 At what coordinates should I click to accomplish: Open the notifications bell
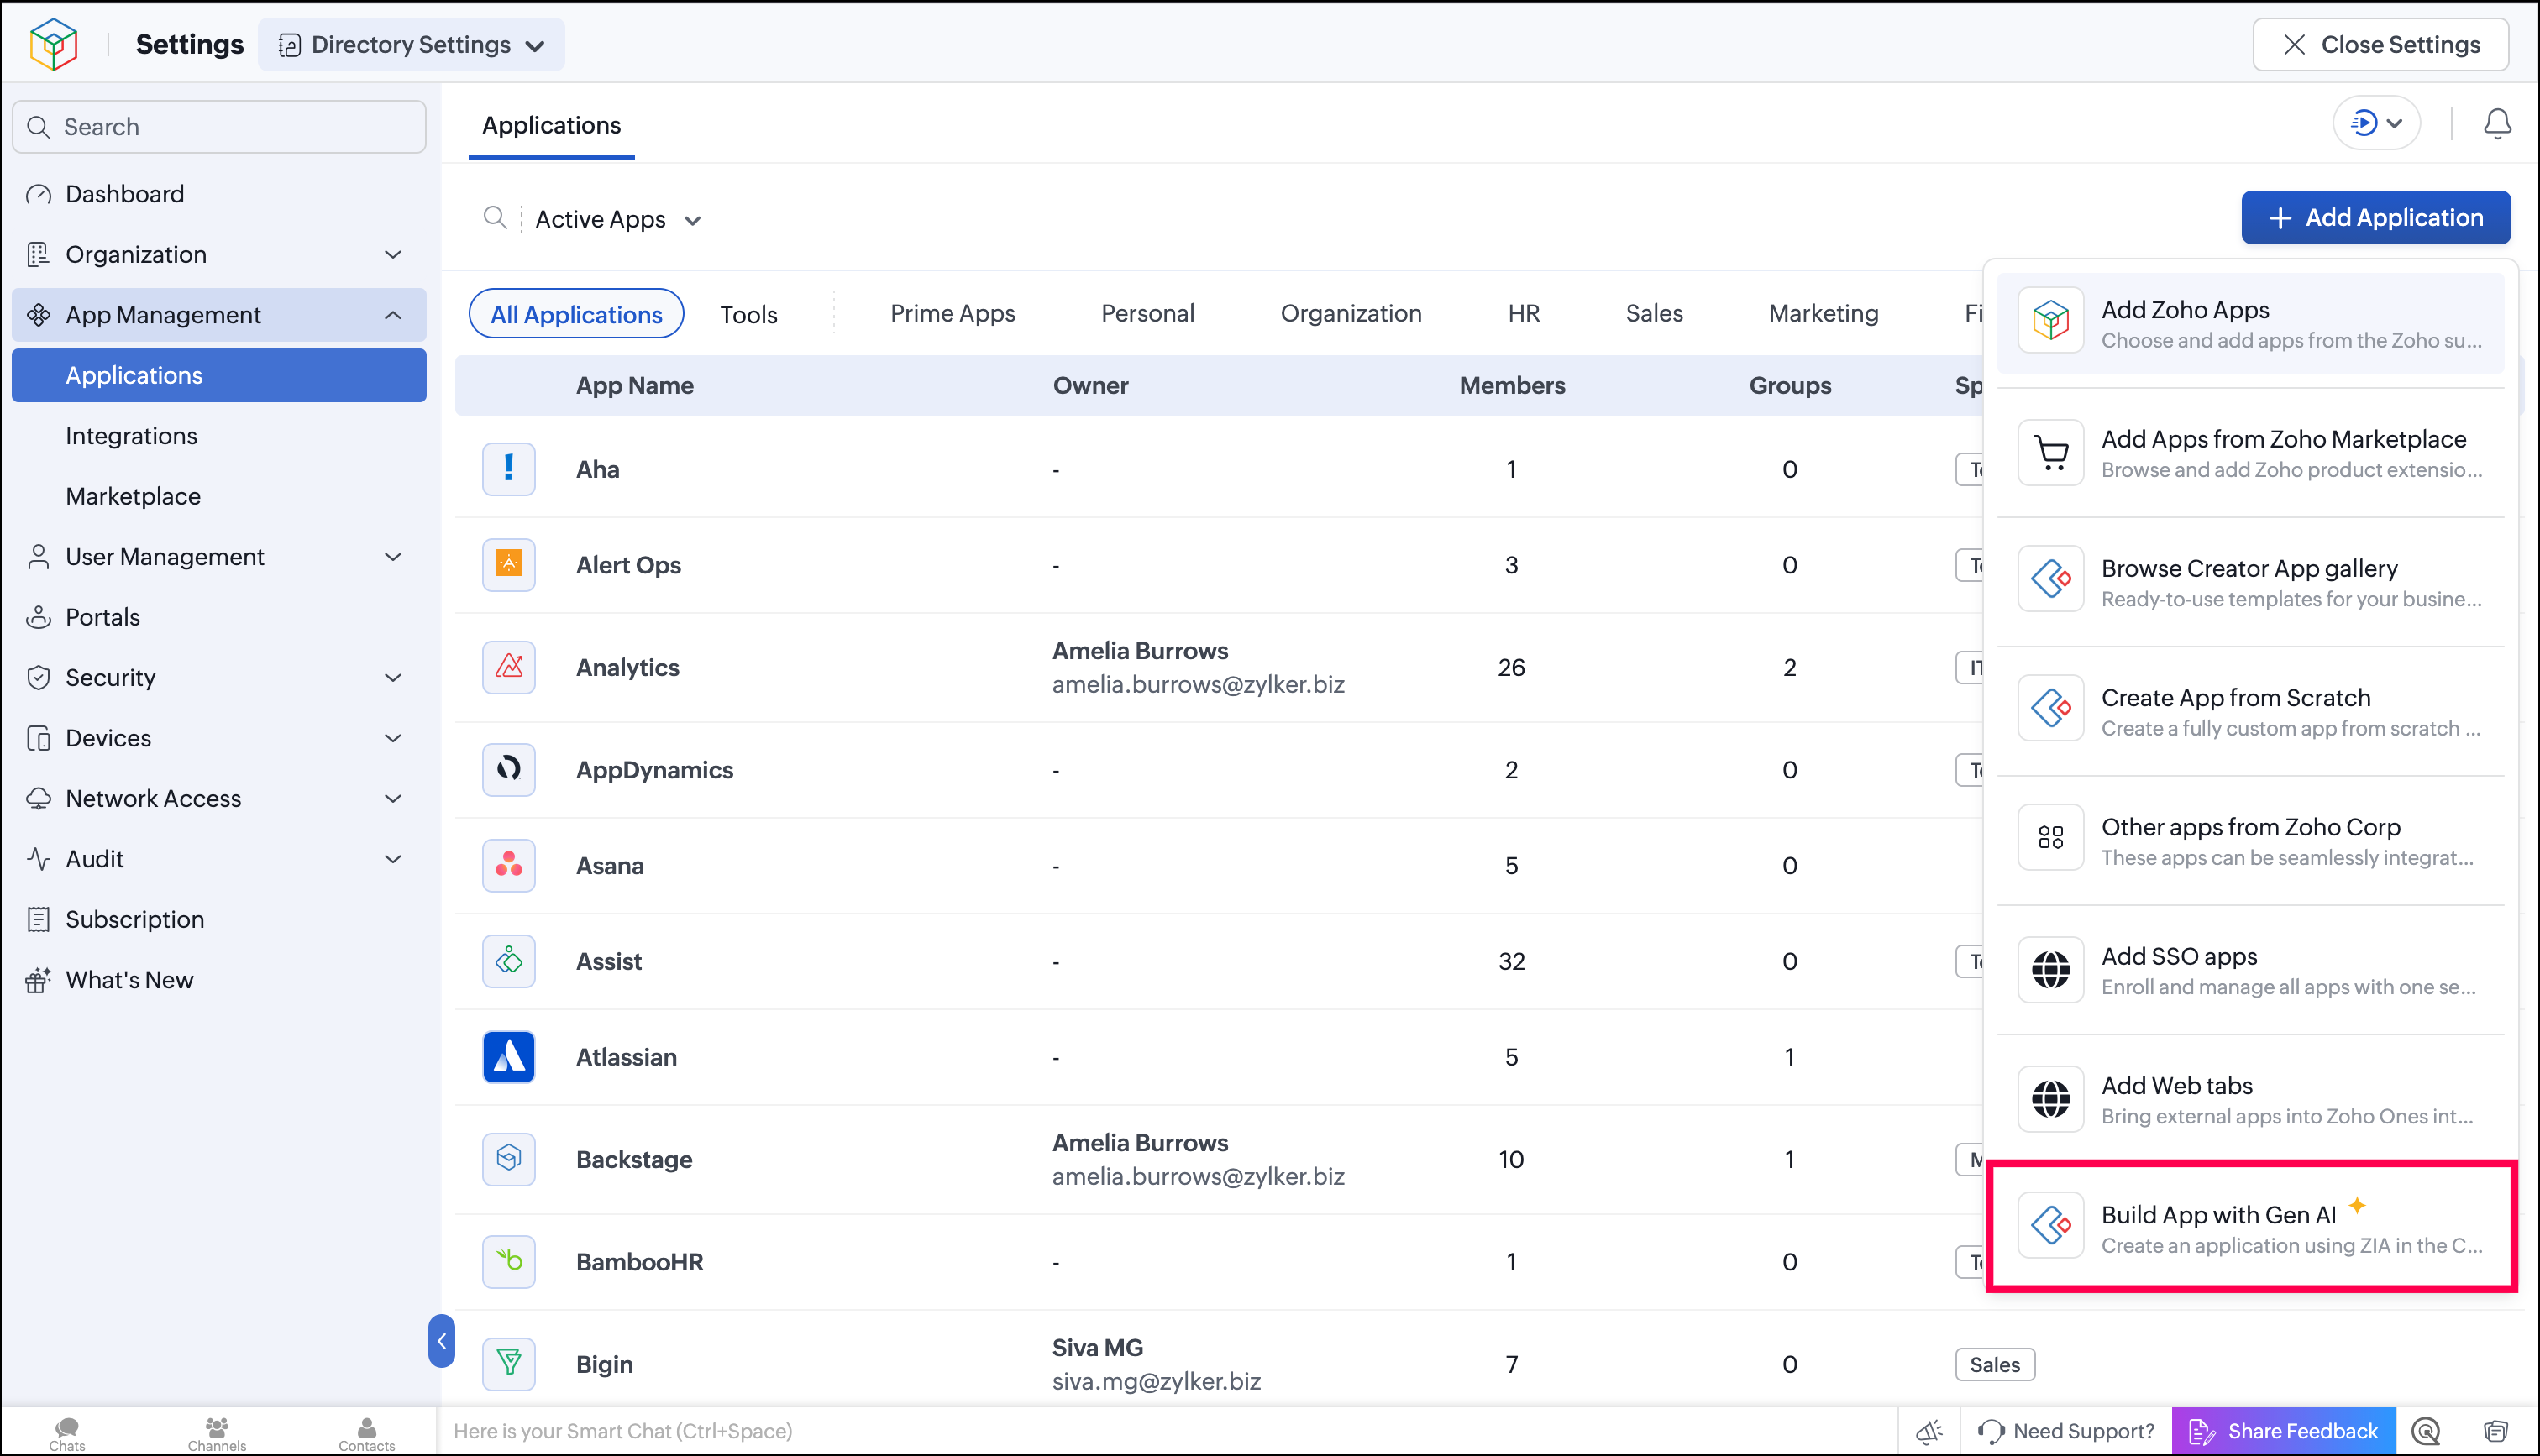2497,123
